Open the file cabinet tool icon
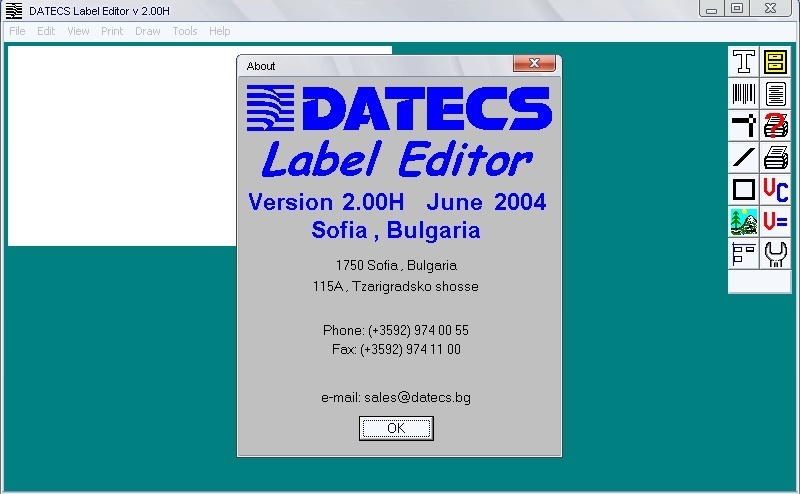The width and height of the screenshot is (800, 494). click(x=776, y=62)
